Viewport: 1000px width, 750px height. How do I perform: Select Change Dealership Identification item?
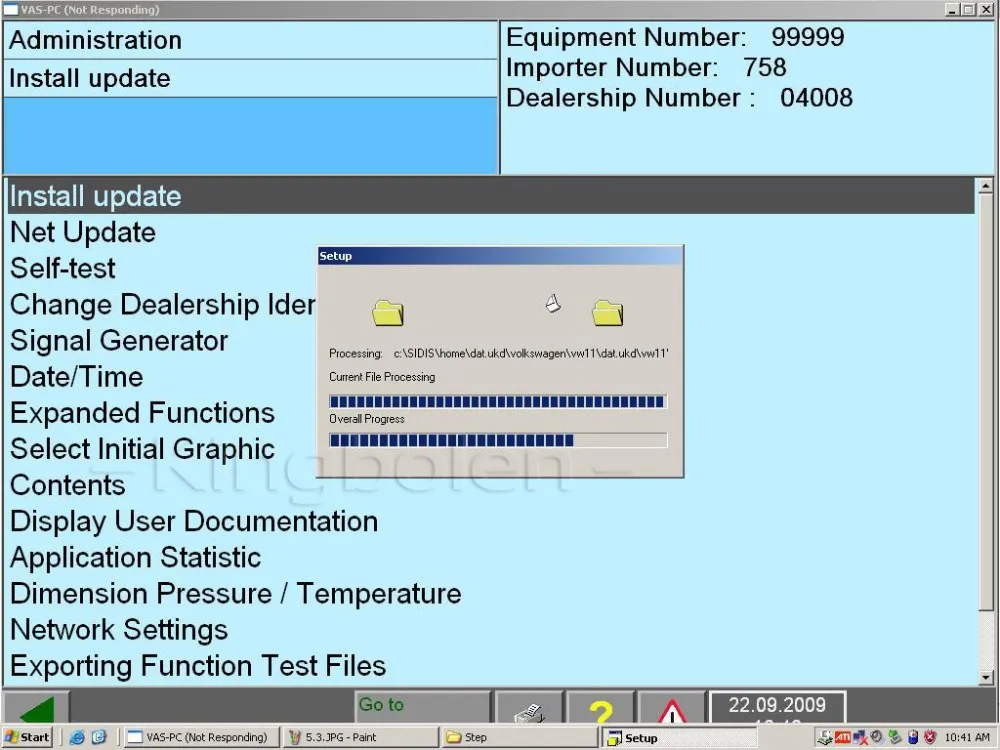coord(163,305)
